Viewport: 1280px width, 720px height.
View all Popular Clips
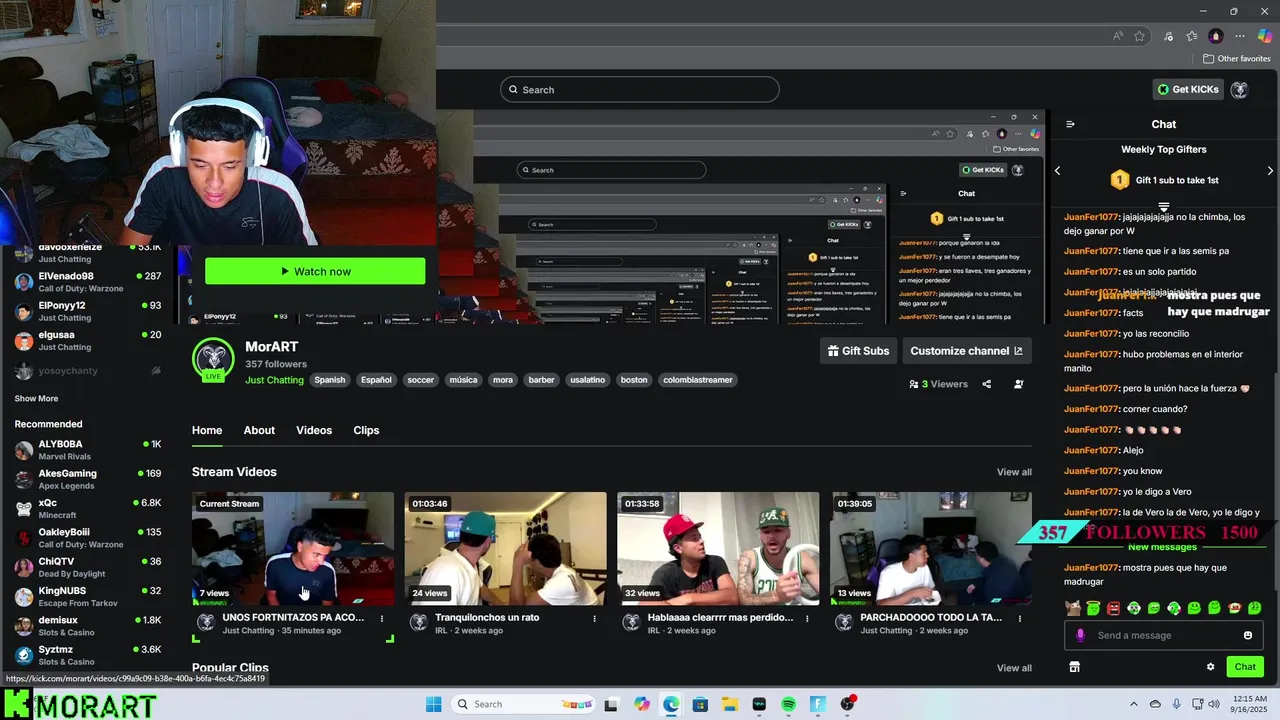point(1014,668)
